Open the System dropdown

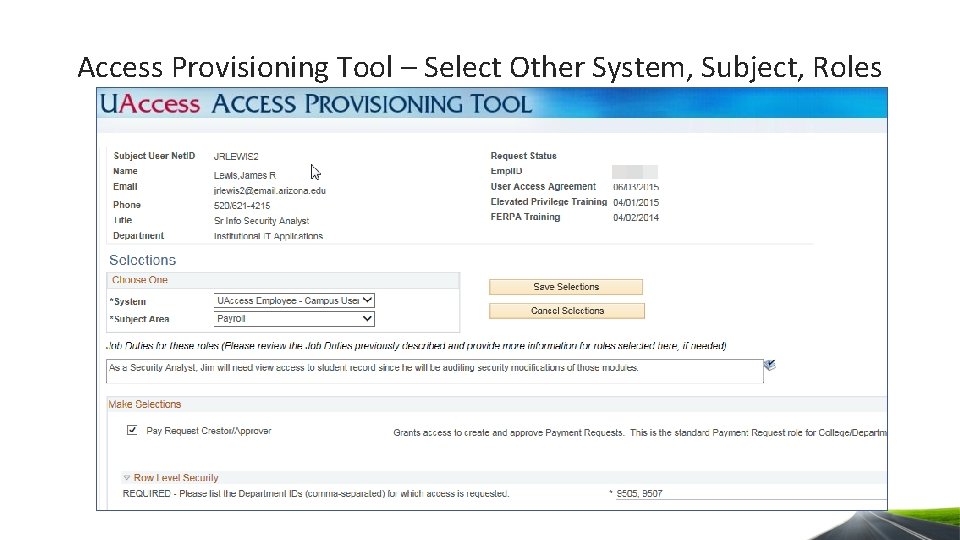pyautogui.click(x=294, y=301)
